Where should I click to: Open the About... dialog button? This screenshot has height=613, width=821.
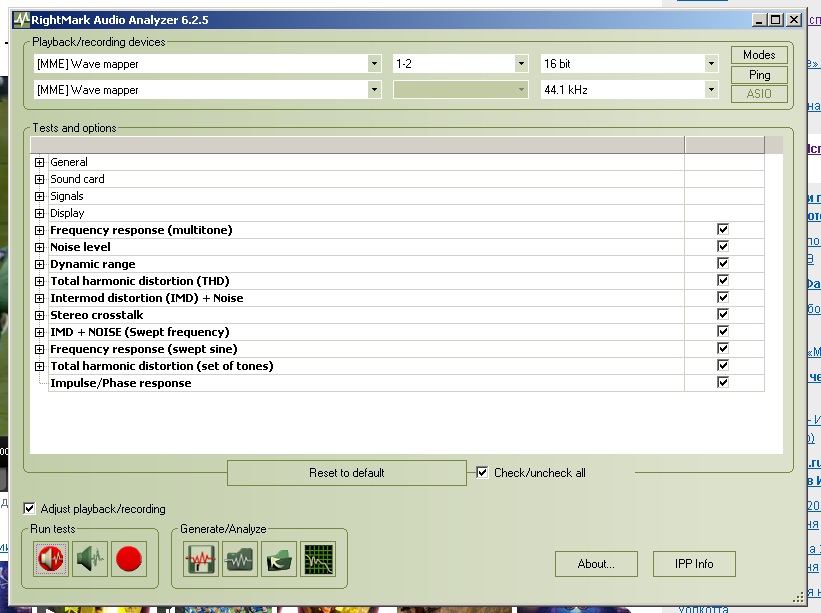pos(595,564)
